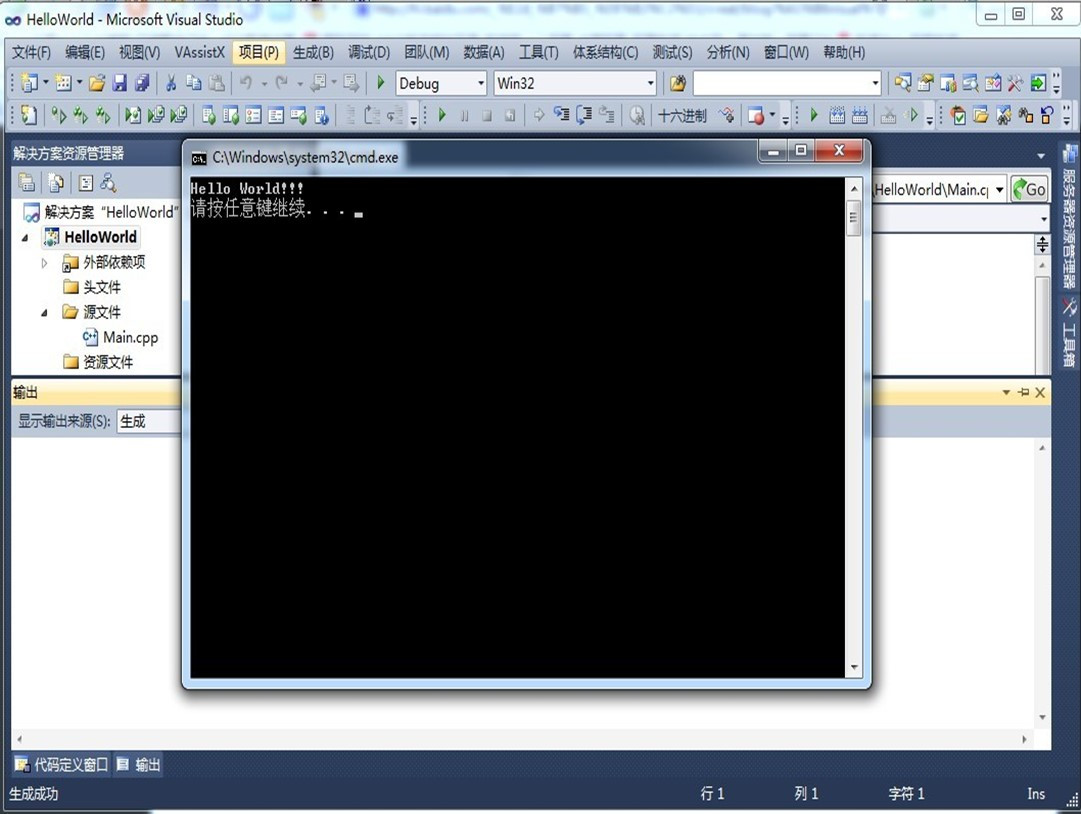Click the Copy icon in the toolbar
Screen dimensions: 1081x814
[194, 83]
